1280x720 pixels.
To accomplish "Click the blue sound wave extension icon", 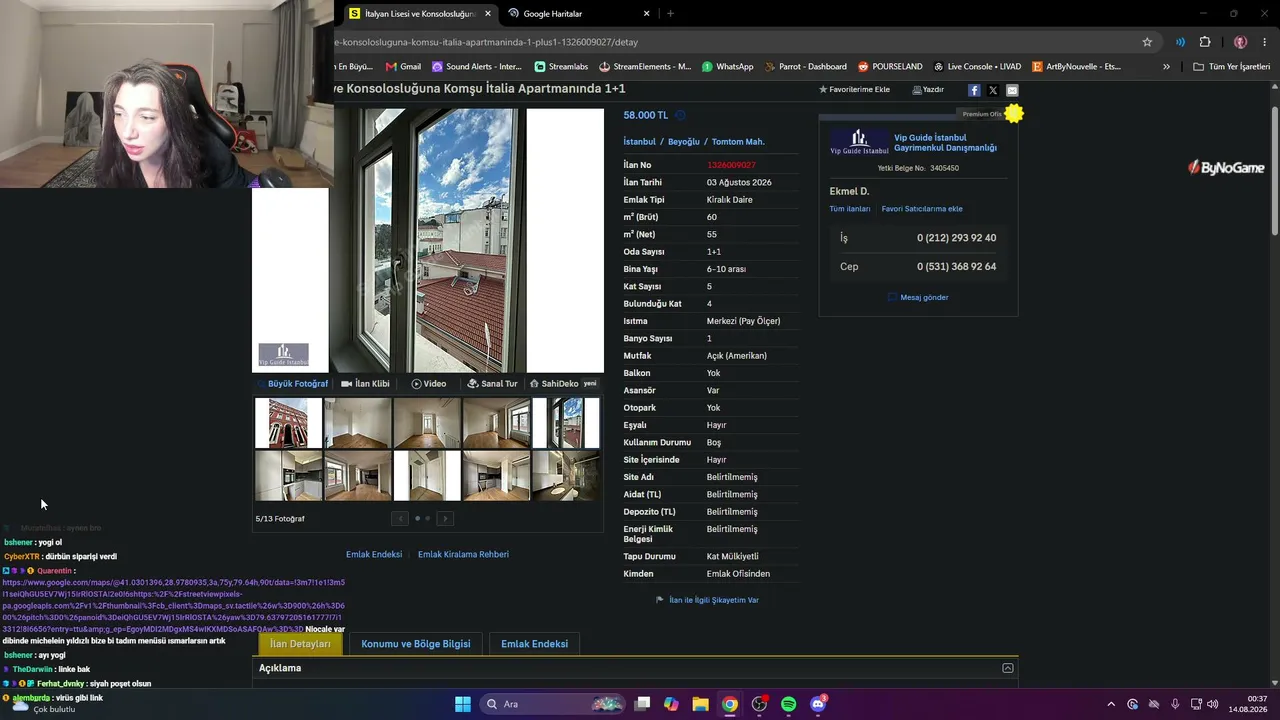I will 1180,42.
